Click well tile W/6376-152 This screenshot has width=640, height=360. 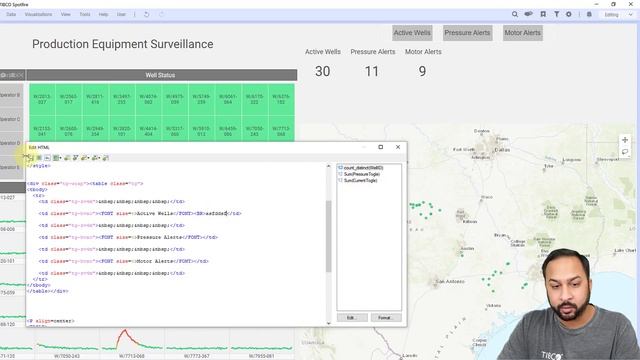[x=281, y=100]
